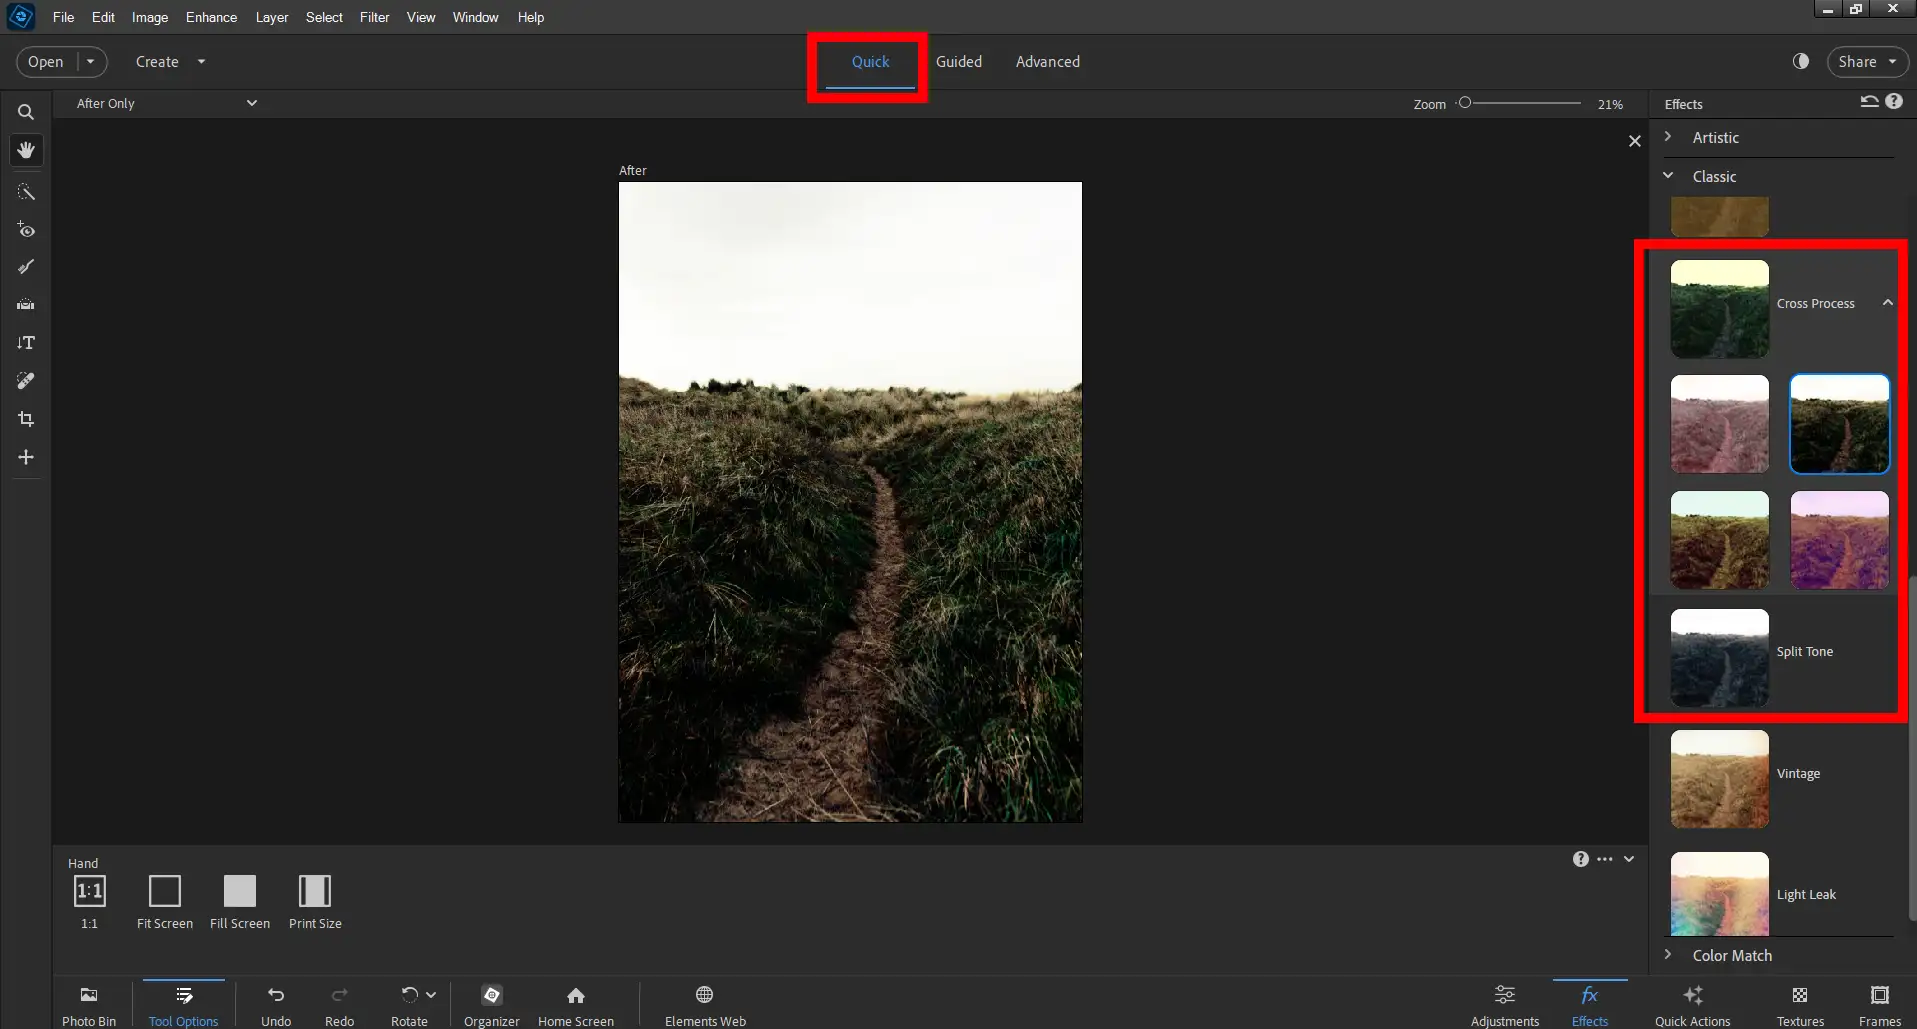Switch to the Quick tab
Screen dimensions: 1917x1029
pos(870,62)
